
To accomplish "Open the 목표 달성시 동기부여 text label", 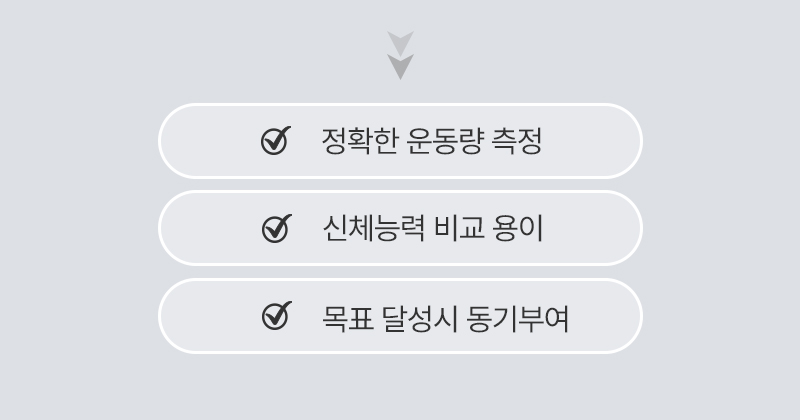I will [445, 317].
